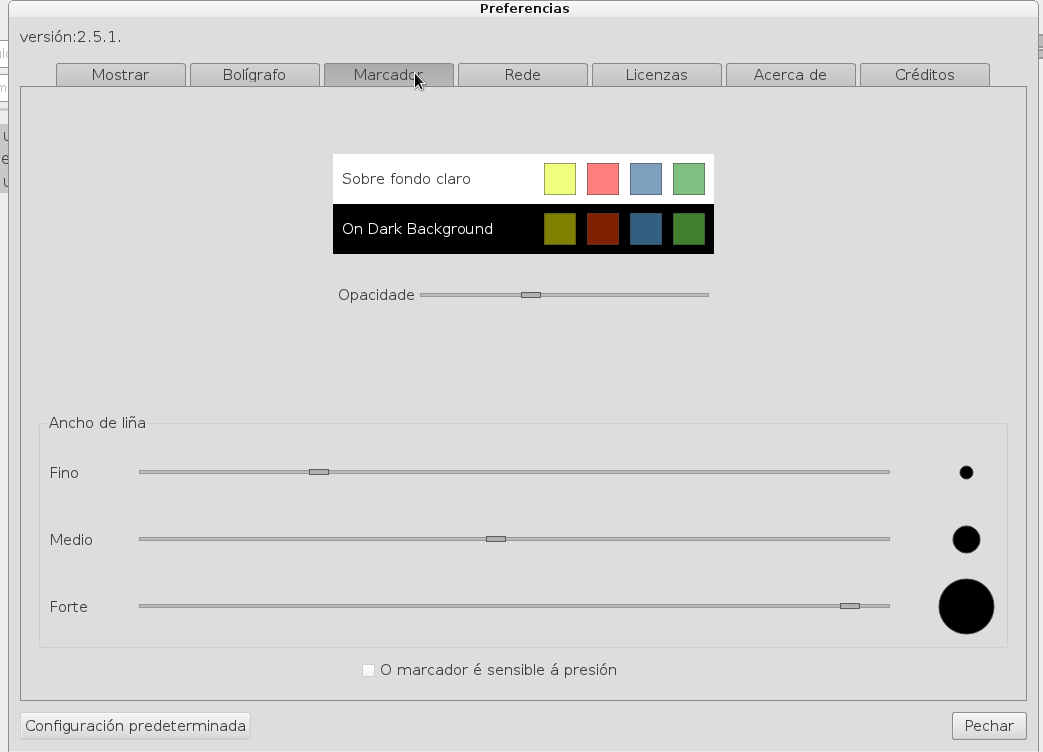Open the Licenzas tab
Screen dimensions: 1043x752
click(x=656, y=75)
